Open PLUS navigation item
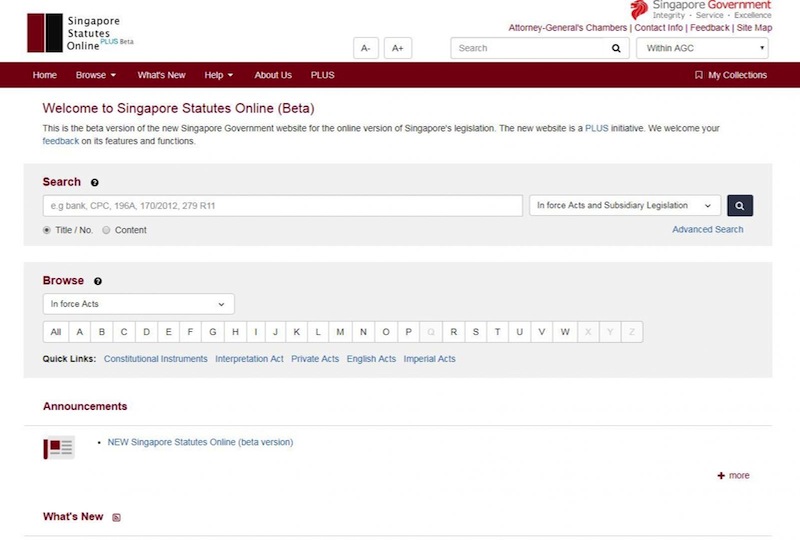This screenshot has height=540, width=800. pos(322,75)
